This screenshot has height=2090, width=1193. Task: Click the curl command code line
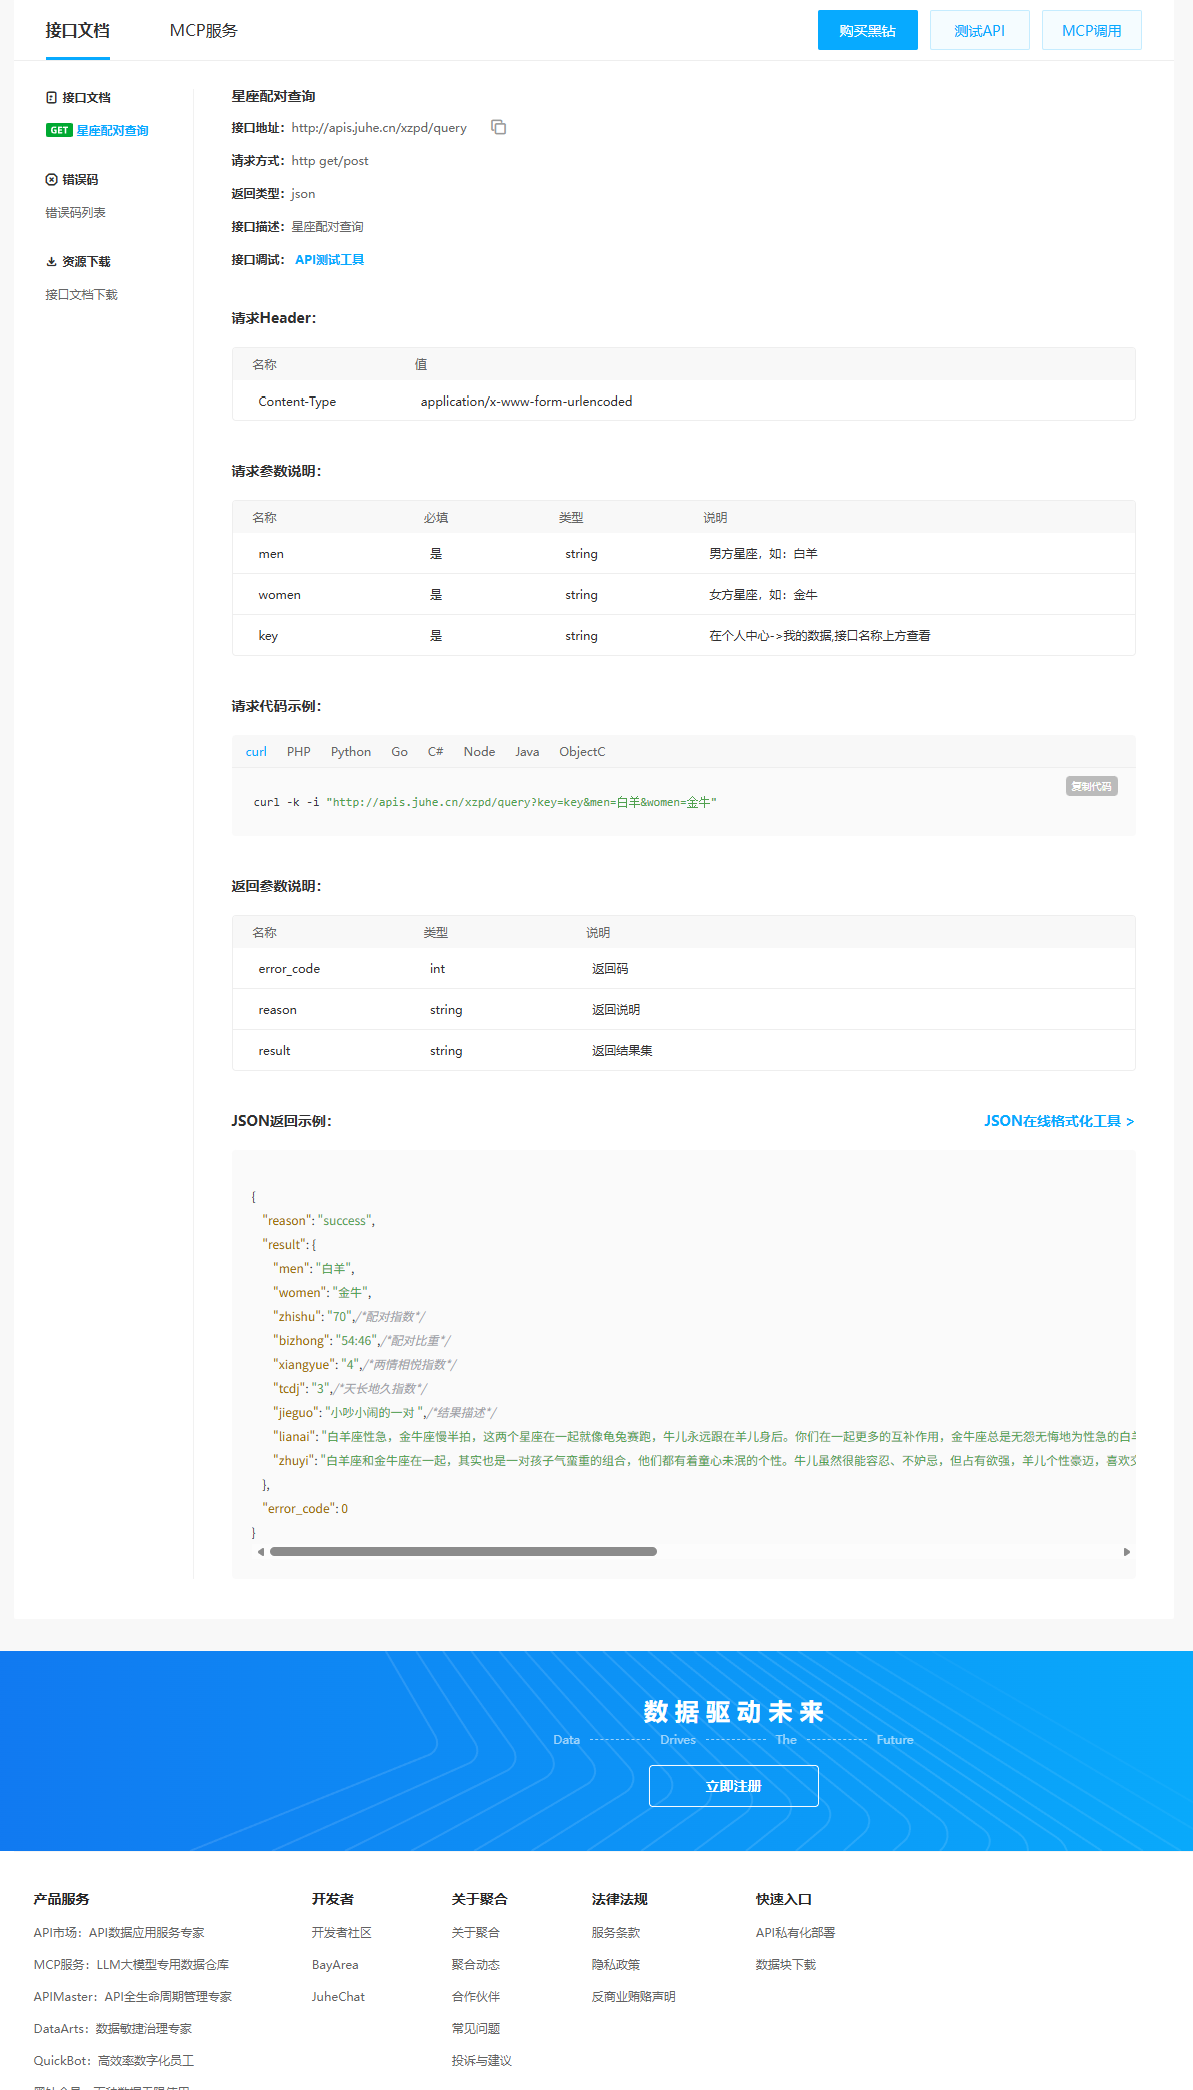point(485,802)
